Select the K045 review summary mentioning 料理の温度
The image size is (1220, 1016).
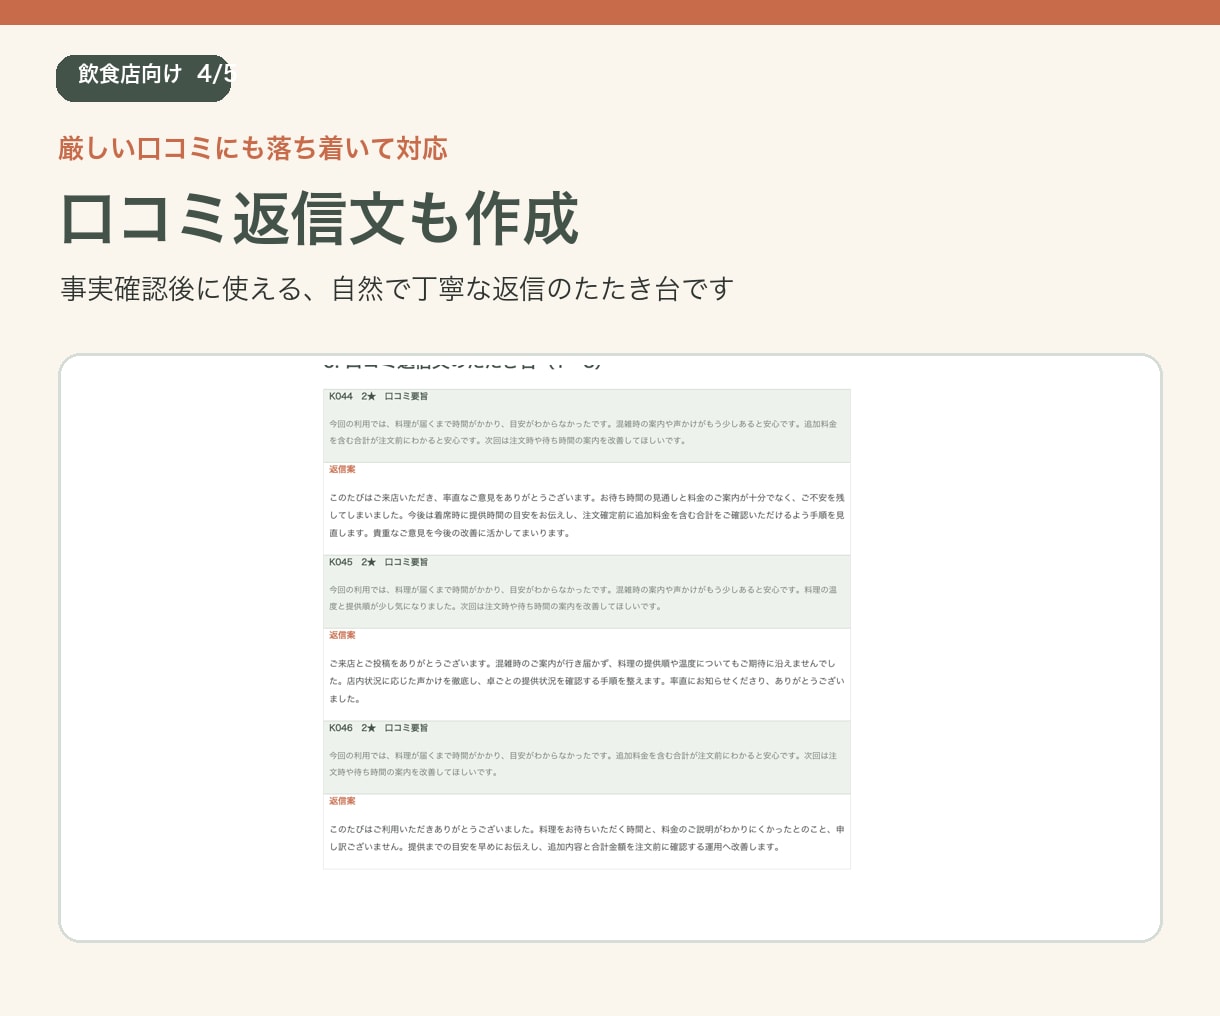point(583,598)
